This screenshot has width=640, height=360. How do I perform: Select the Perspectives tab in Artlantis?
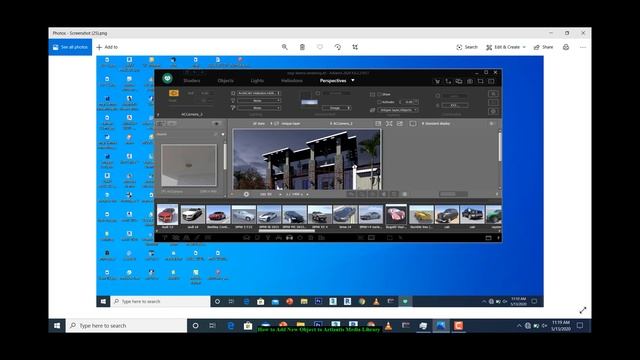pyautogui.click(x=333, y=81)
